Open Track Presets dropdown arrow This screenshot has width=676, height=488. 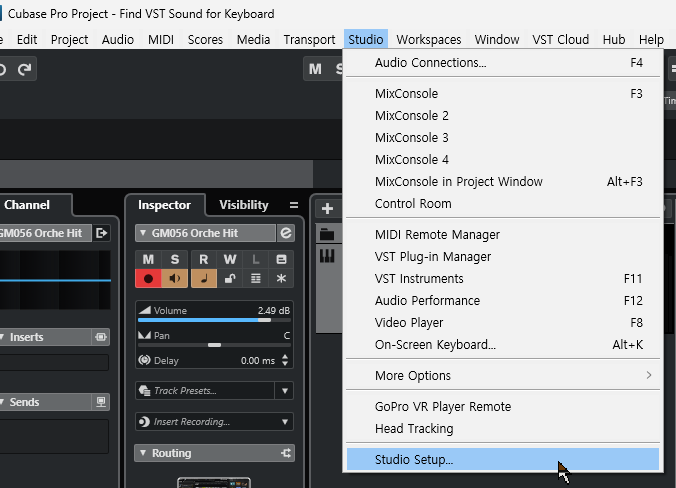coord(285,391)
